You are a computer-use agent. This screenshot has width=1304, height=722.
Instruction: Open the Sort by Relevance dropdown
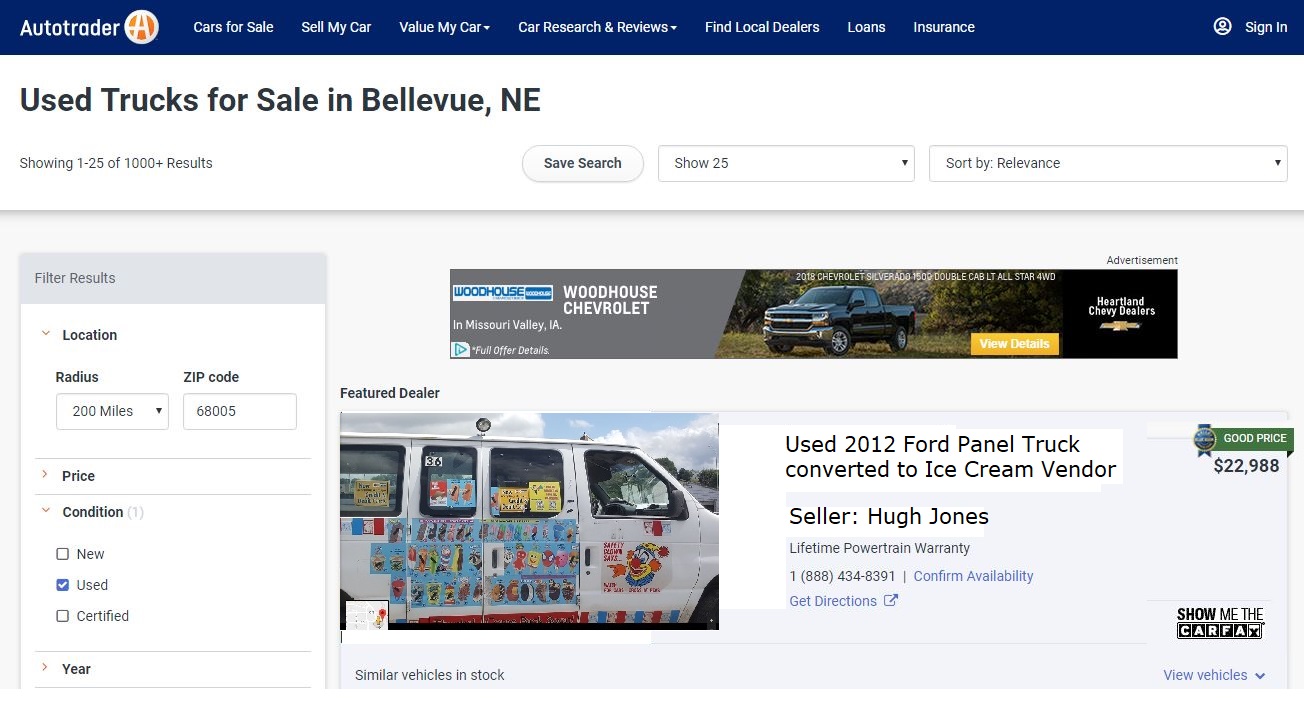(1108, 163)
